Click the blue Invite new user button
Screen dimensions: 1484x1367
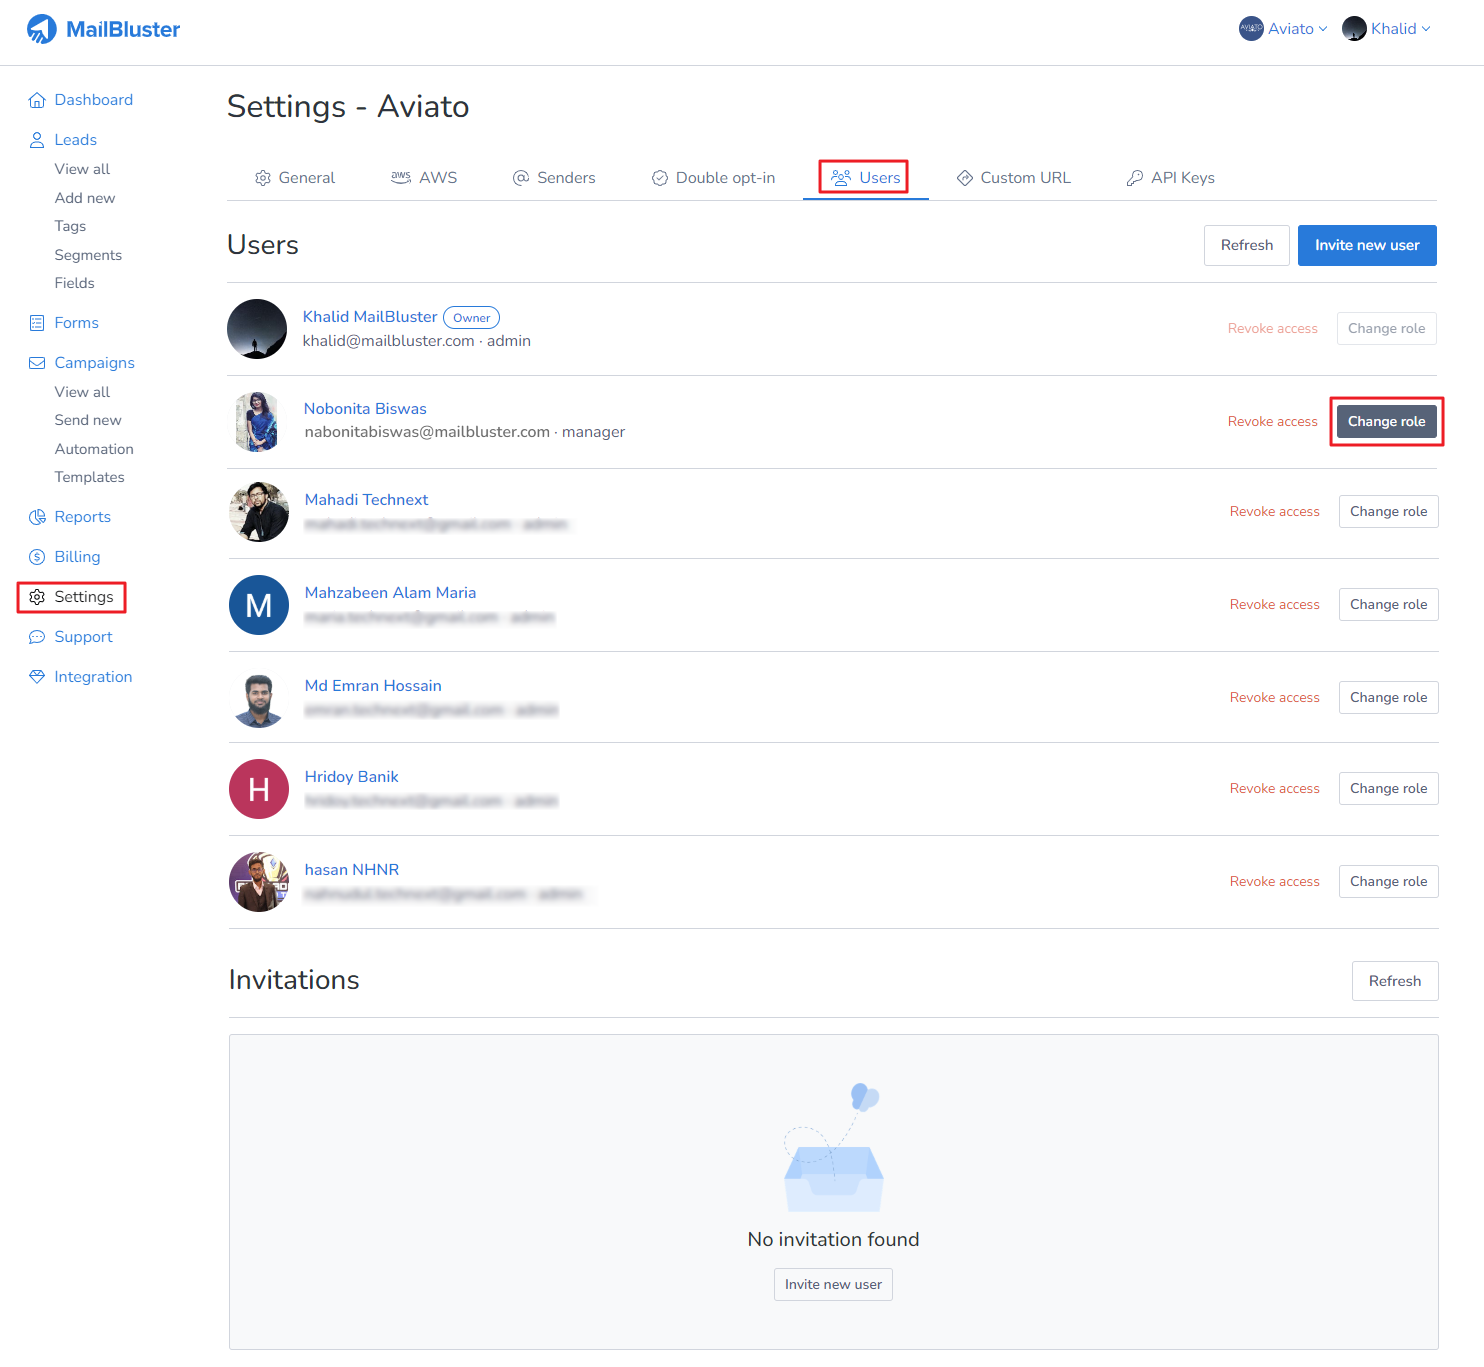(x=1366, y=245)
